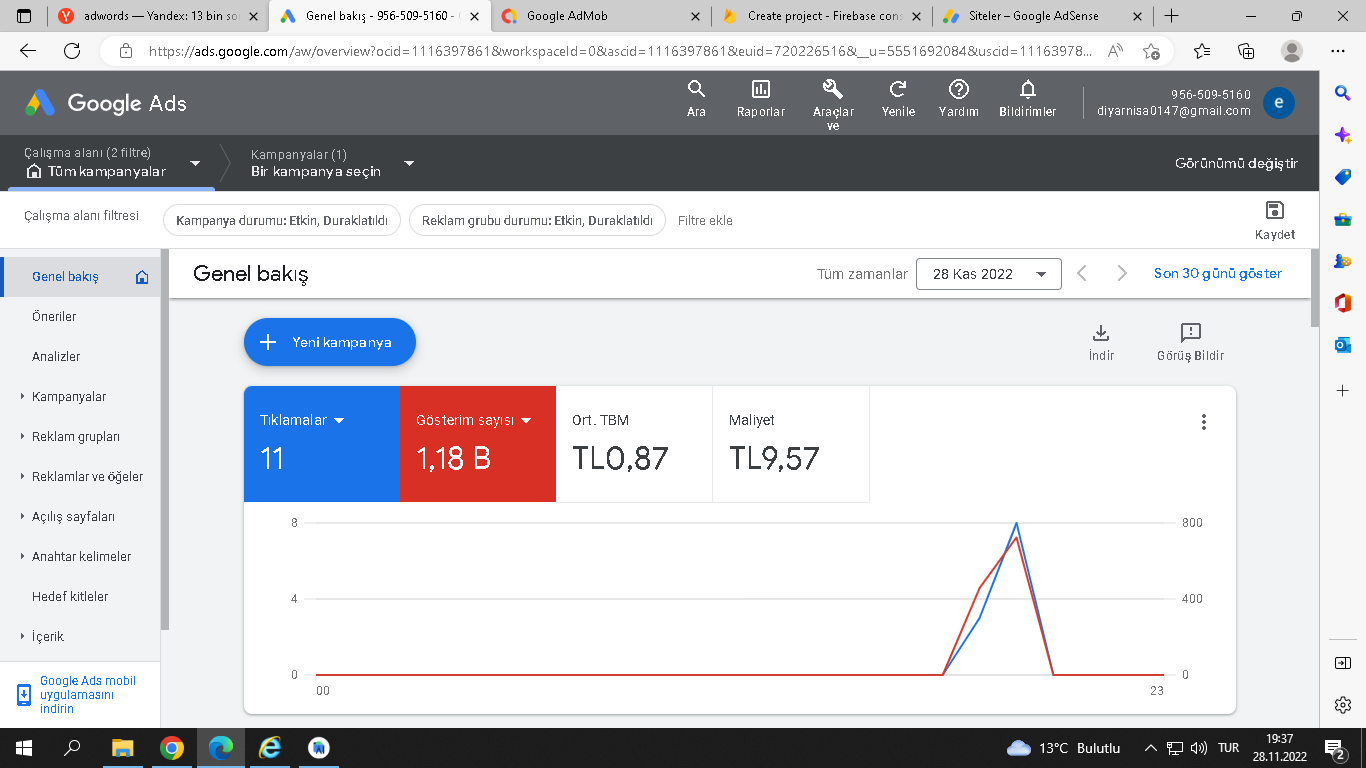Expand Kampanyalar in the sidebar
The height and width of the screenshot is (768, 1366).
point(22,397)
